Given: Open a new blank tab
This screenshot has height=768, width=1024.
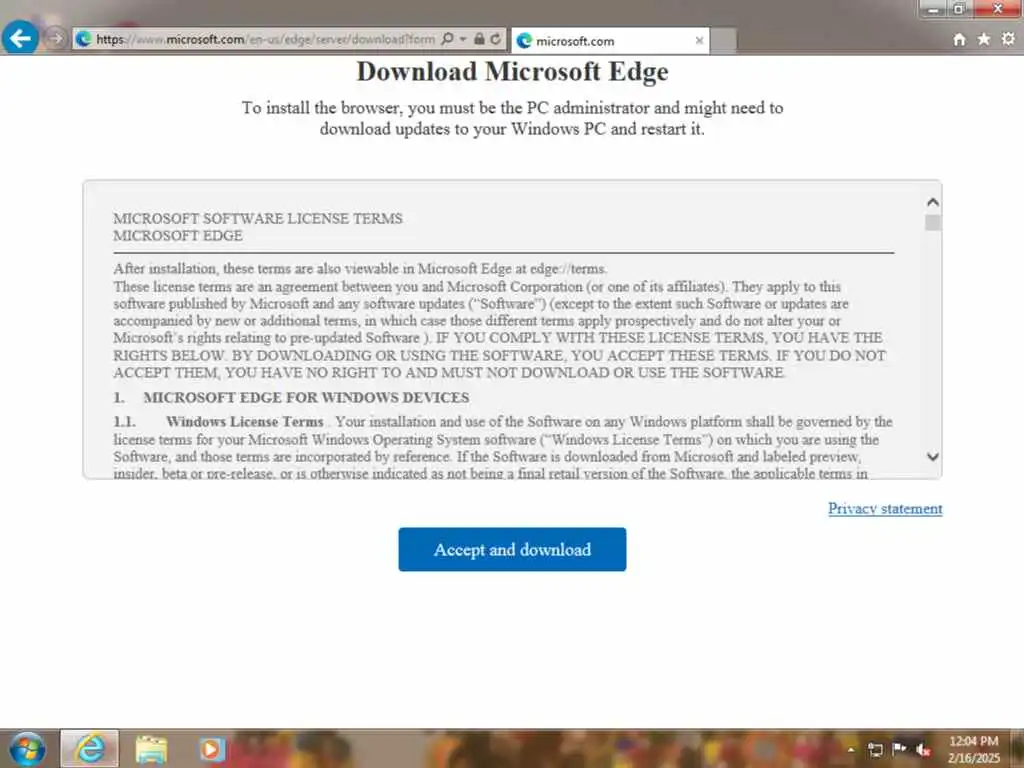Looking at the screenshot, I should pyautogui.click(x=723, y=40).
